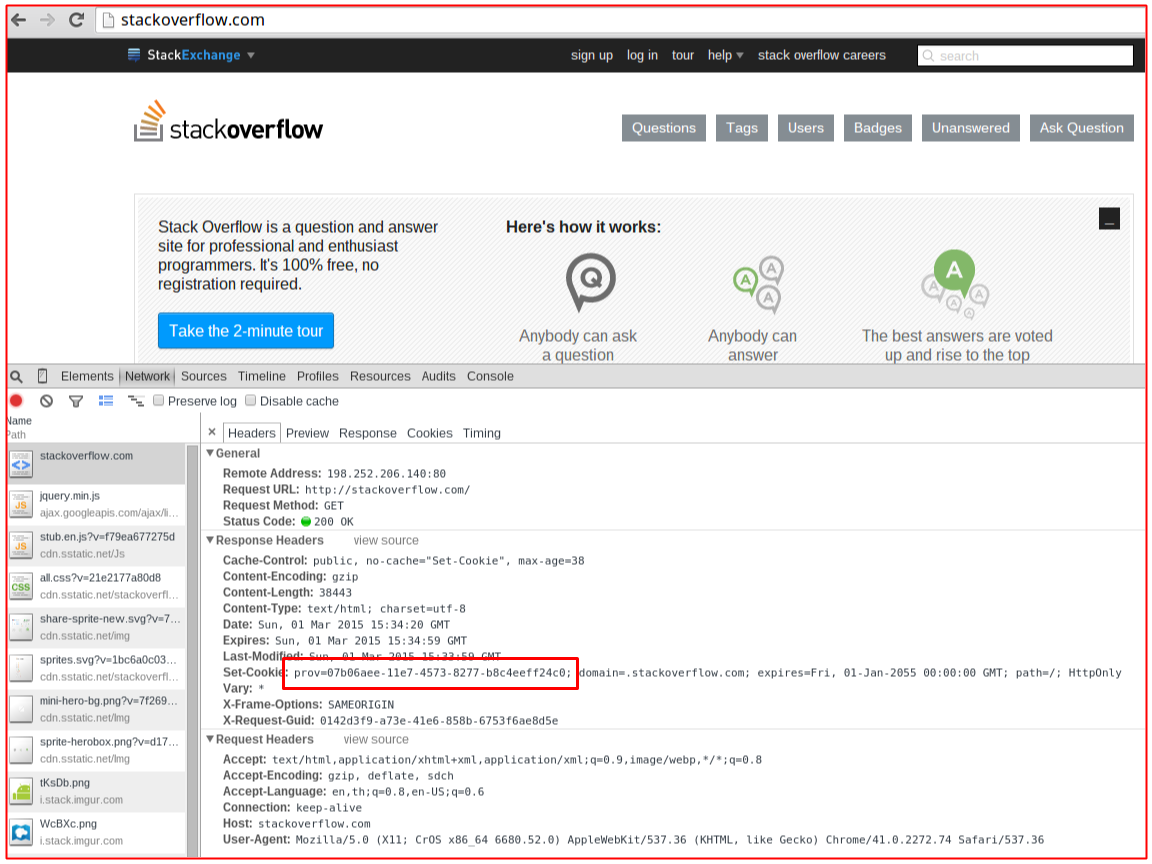
Task: Click the browser address bar
Action: tap(619, 20)
